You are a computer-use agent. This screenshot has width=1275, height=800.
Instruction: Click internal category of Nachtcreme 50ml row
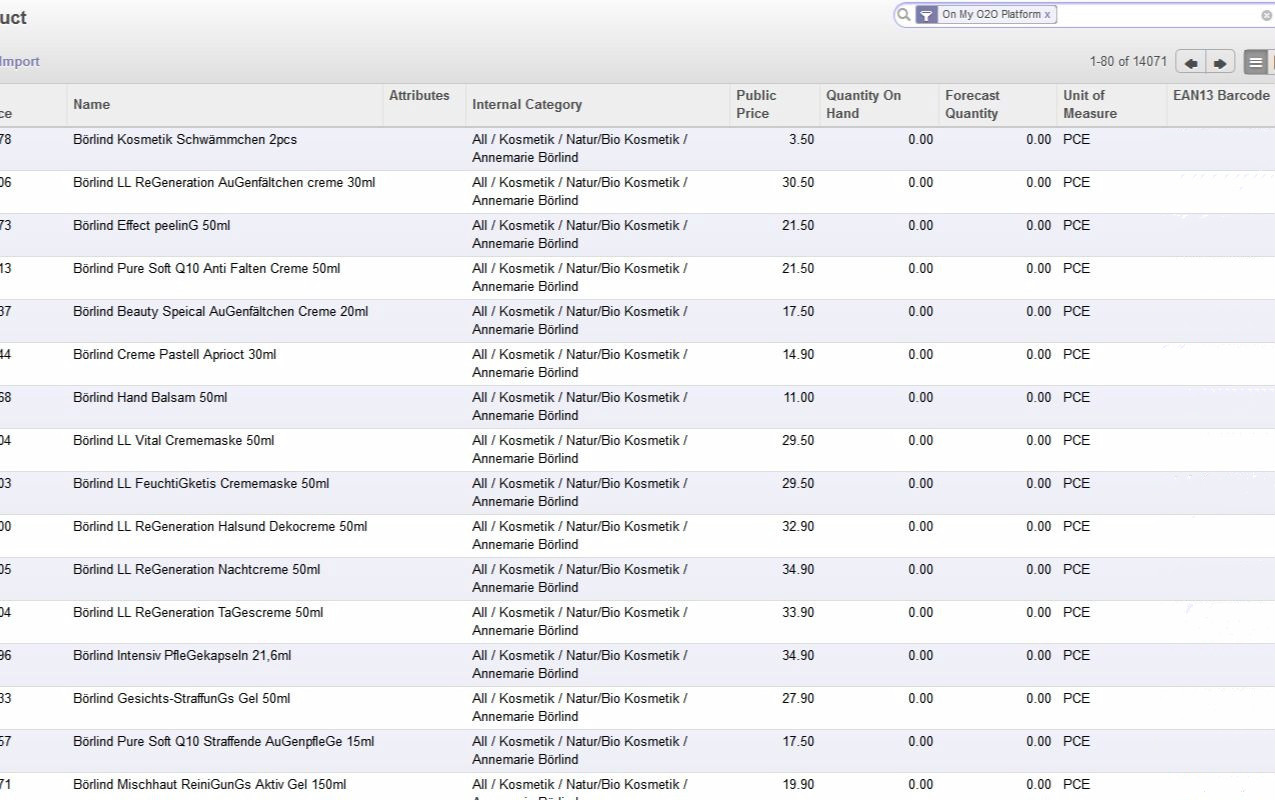pyautogui.click(x=580, y=579)
